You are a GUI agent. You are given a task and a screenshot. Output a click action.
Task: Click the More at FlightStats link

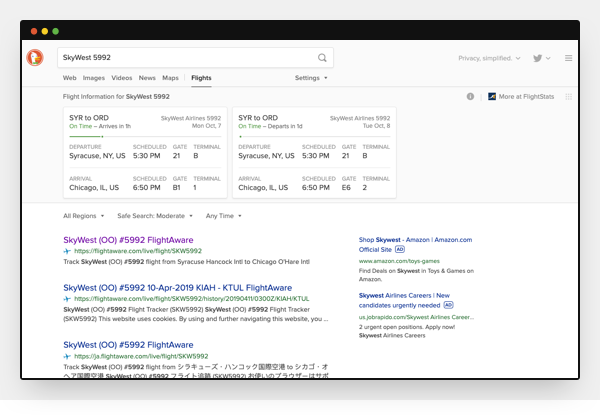[526, 96]
